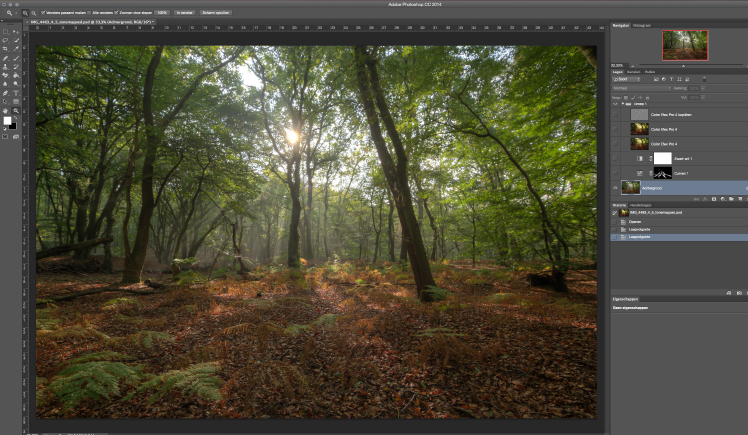This screenshot has height=435, width=748.
Task: Filter layers by type layers
Action: pos(672,79)
